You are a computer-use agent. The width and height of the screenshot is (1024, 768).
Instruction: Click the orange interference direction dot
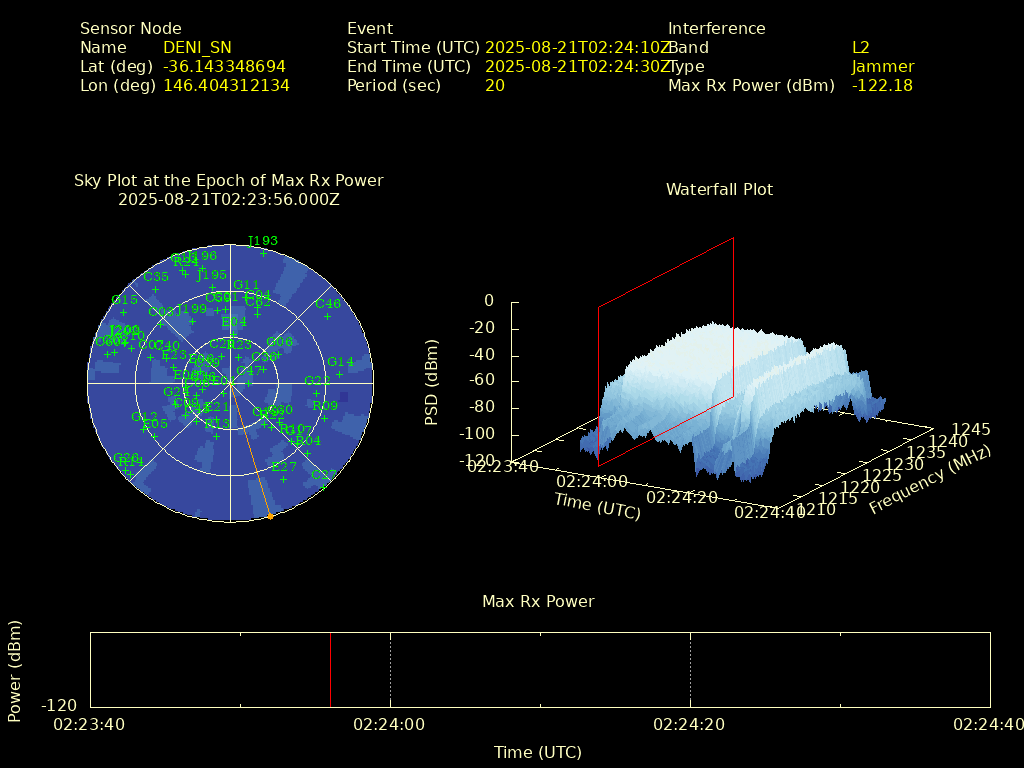tap(270, 516)
